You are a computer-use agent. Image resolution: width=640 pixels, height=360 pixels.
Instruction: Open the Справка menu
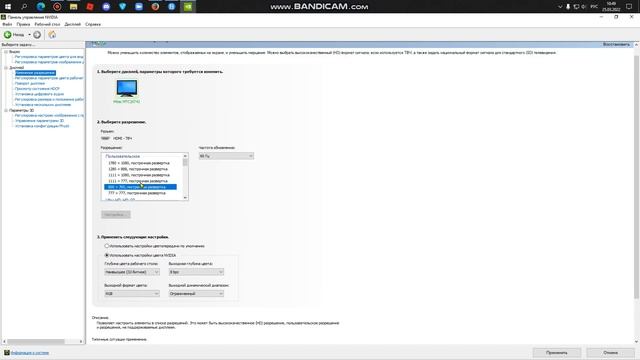point(93,24)
